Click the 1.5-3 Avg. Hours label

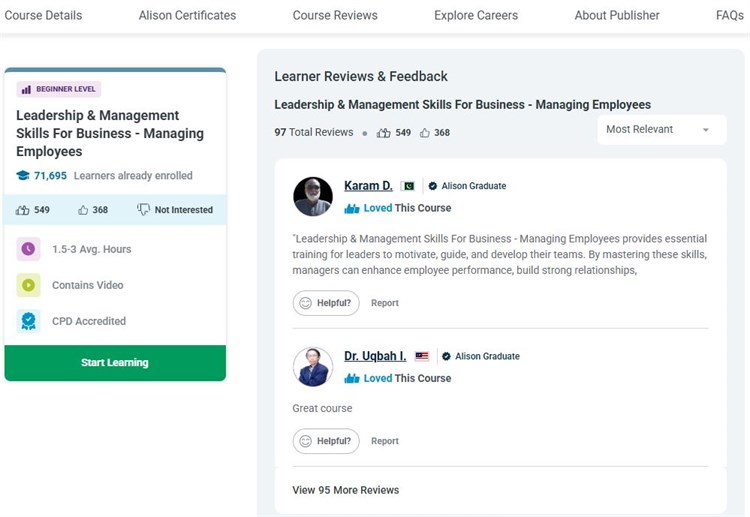91,249
